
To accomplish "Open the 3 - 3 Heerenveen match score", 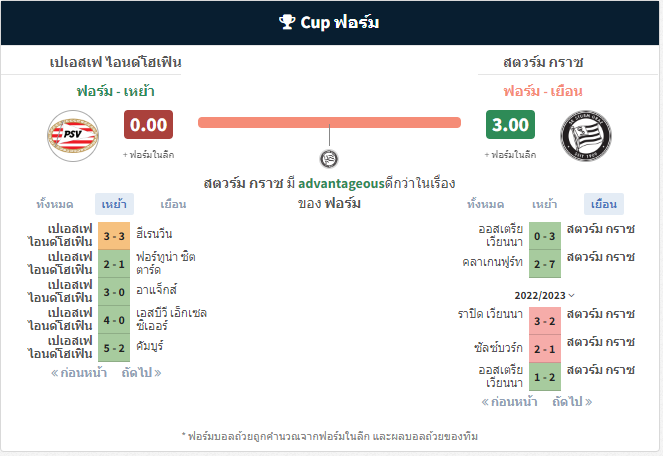I will click(x=114, y=236).
